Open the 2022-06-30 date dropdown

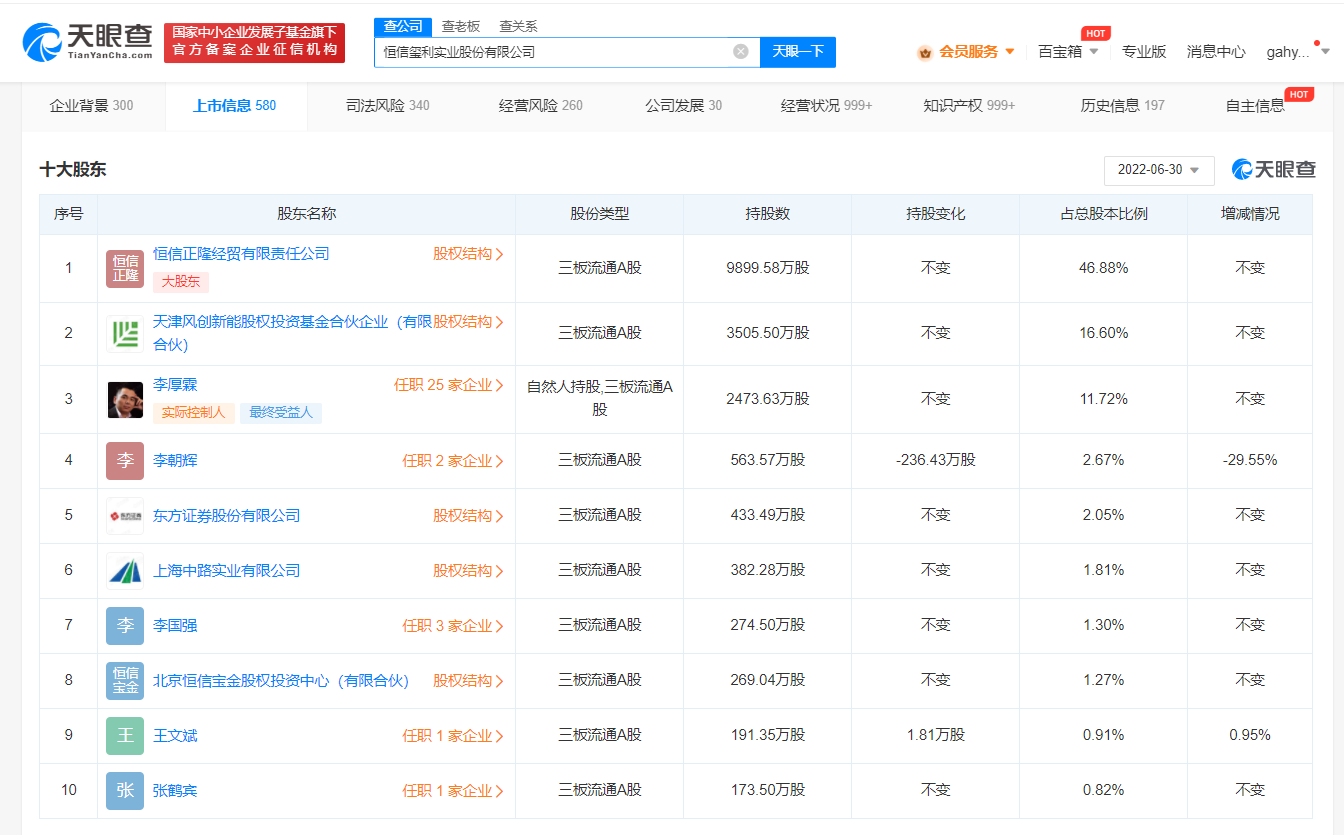pyautogui.click(x=1158, y=170)
